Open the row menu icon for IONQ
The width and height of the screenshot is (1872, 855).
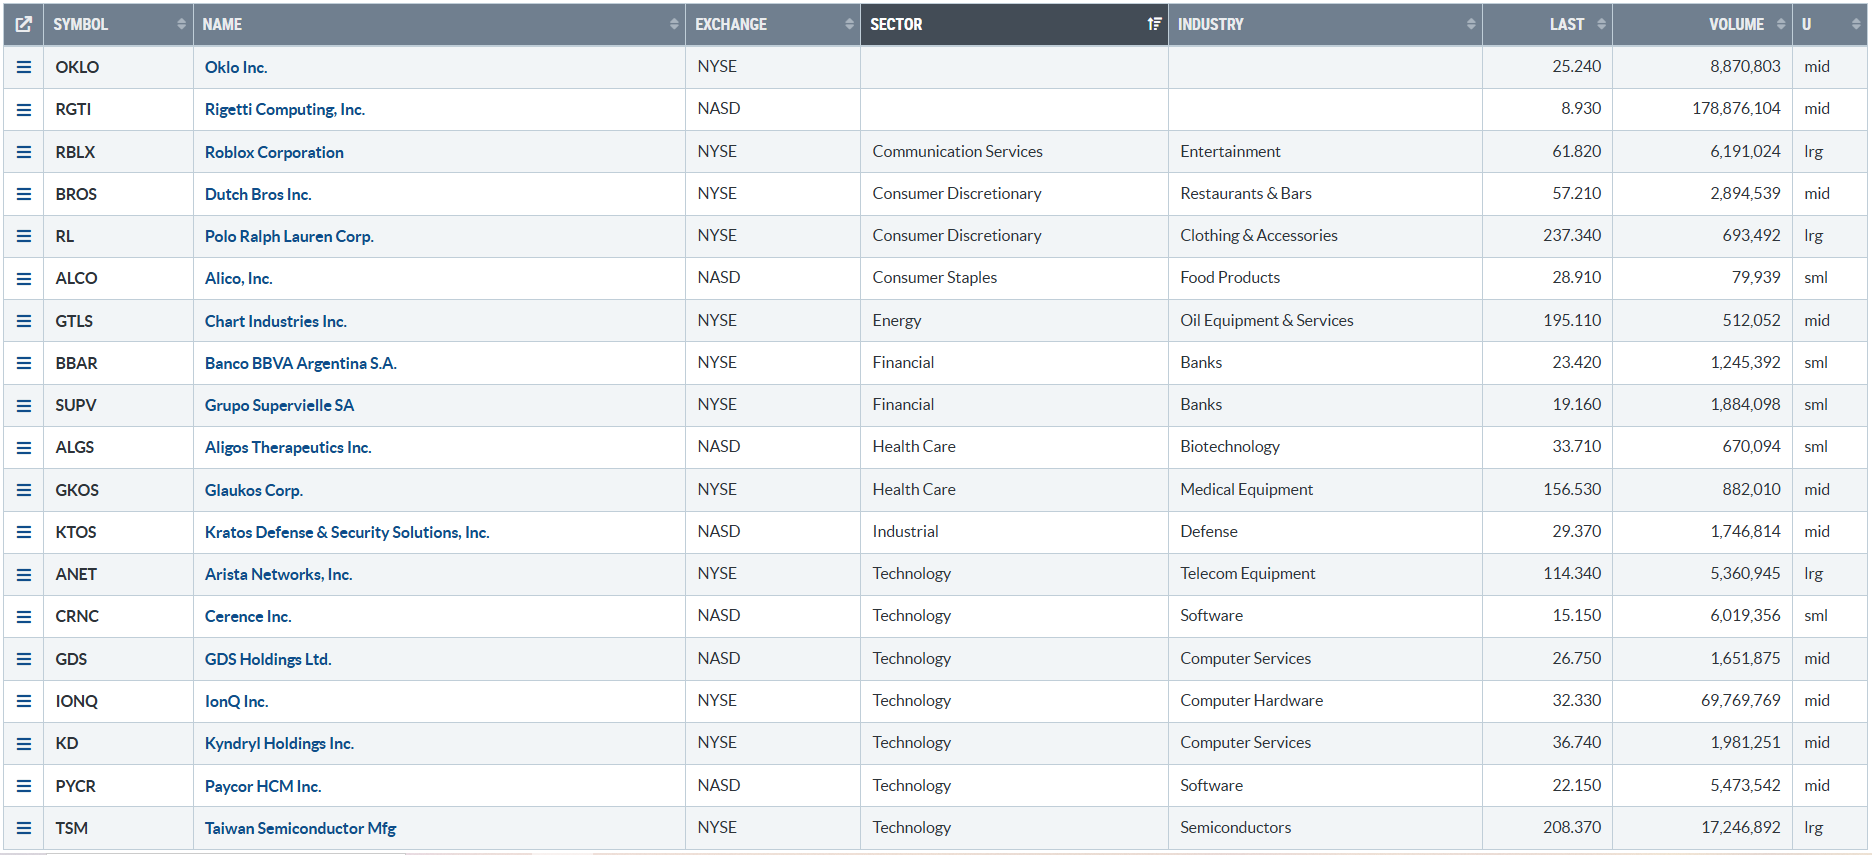24,701
